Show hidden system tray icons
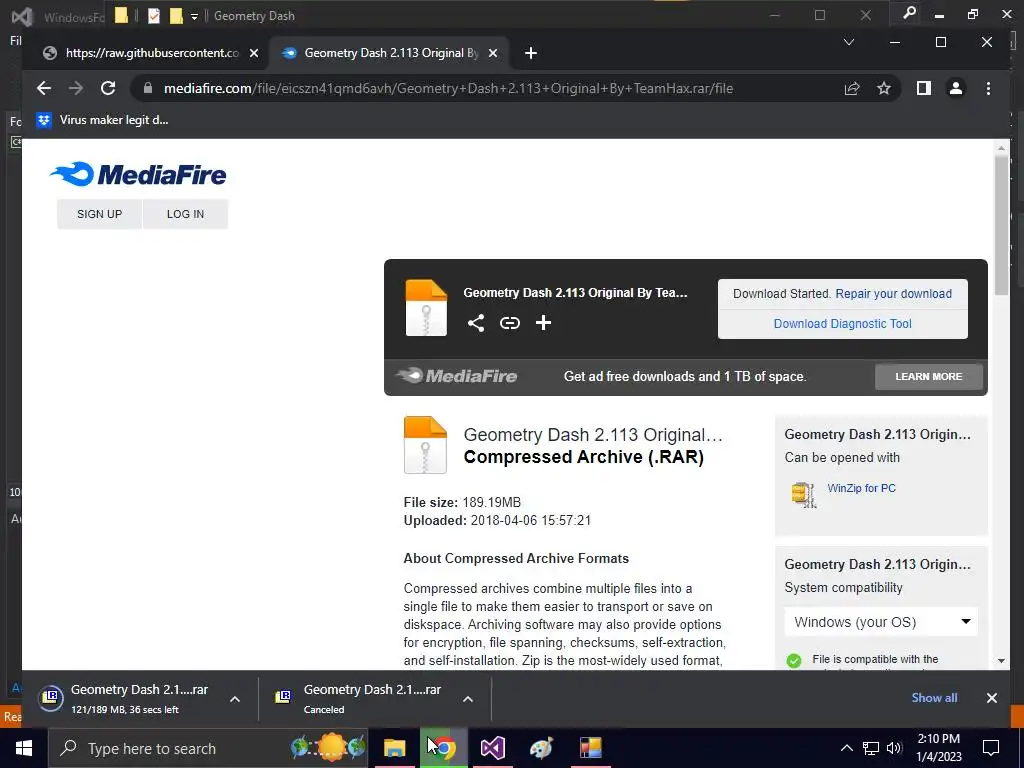The image size is (1024, 768). (x=846, y=748)
